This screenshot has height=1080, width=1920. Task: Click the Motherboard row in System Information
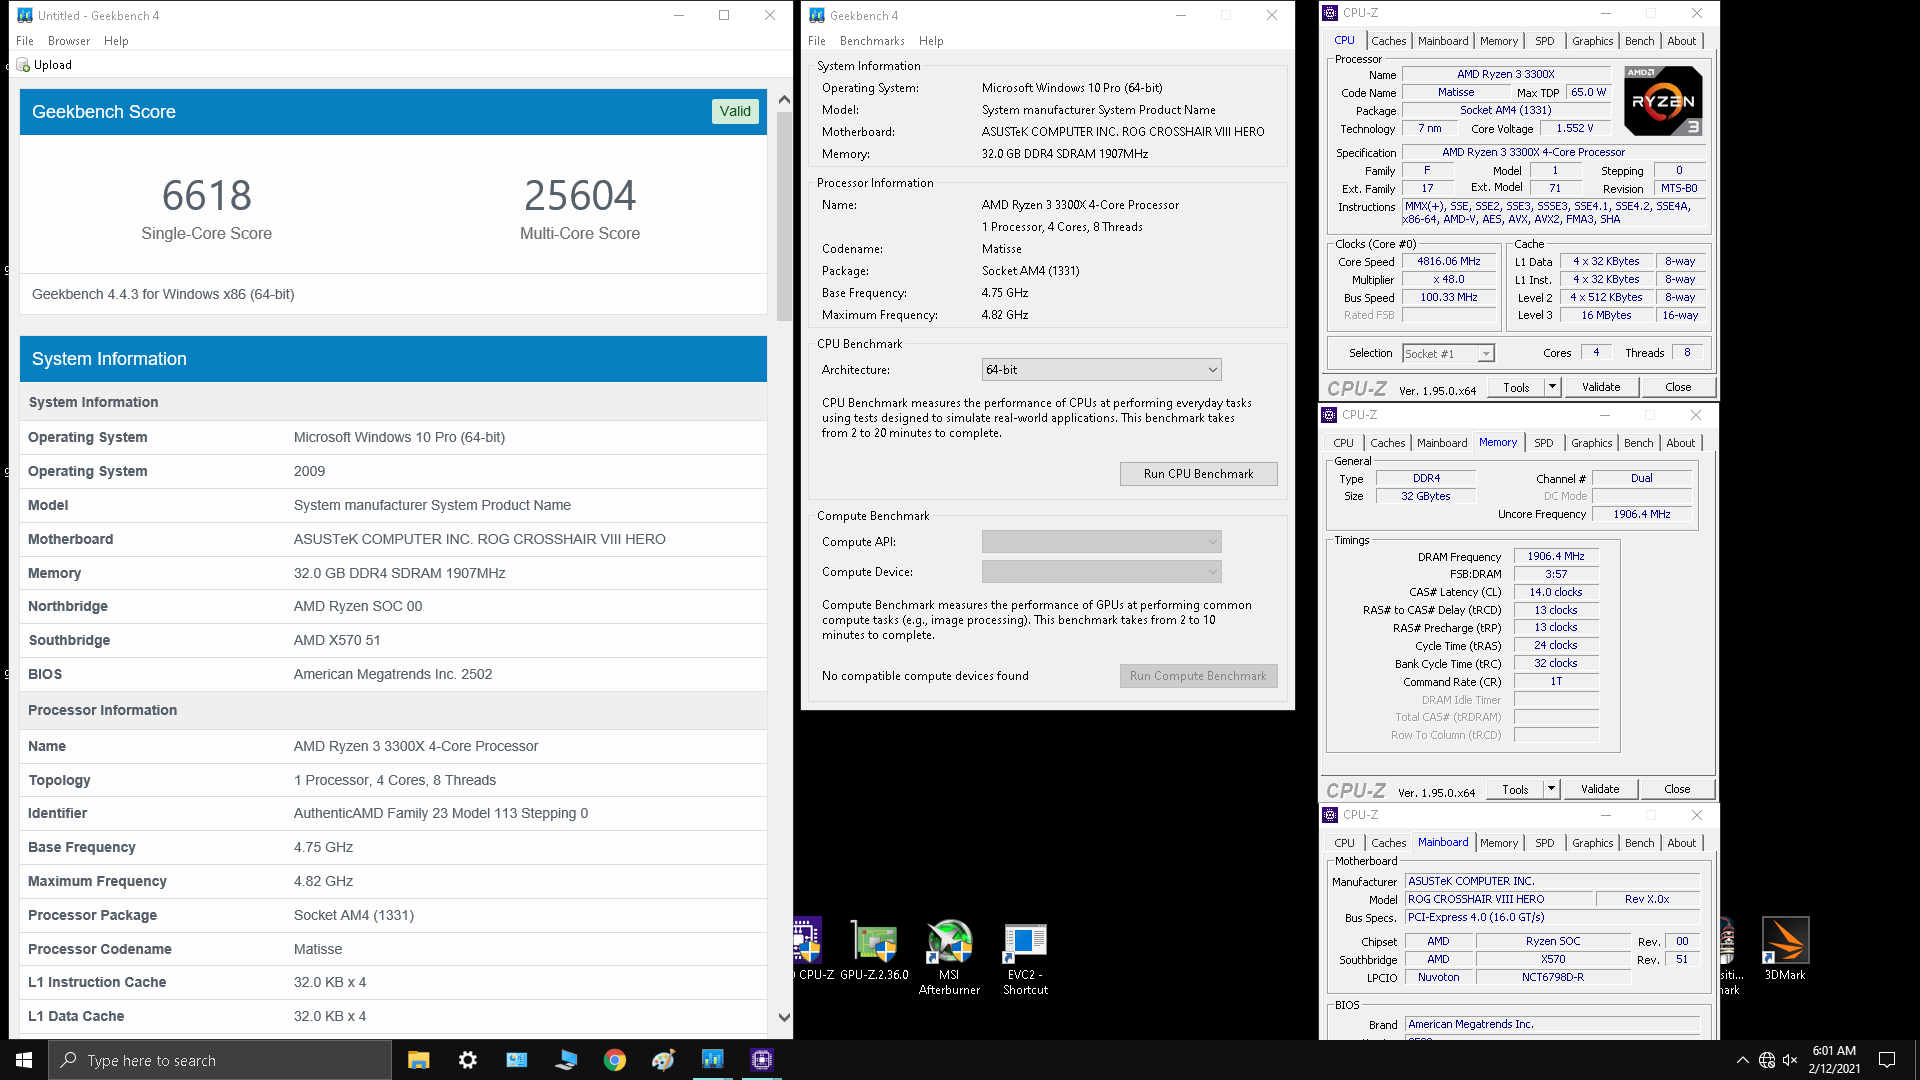click(x=394, y=539)
